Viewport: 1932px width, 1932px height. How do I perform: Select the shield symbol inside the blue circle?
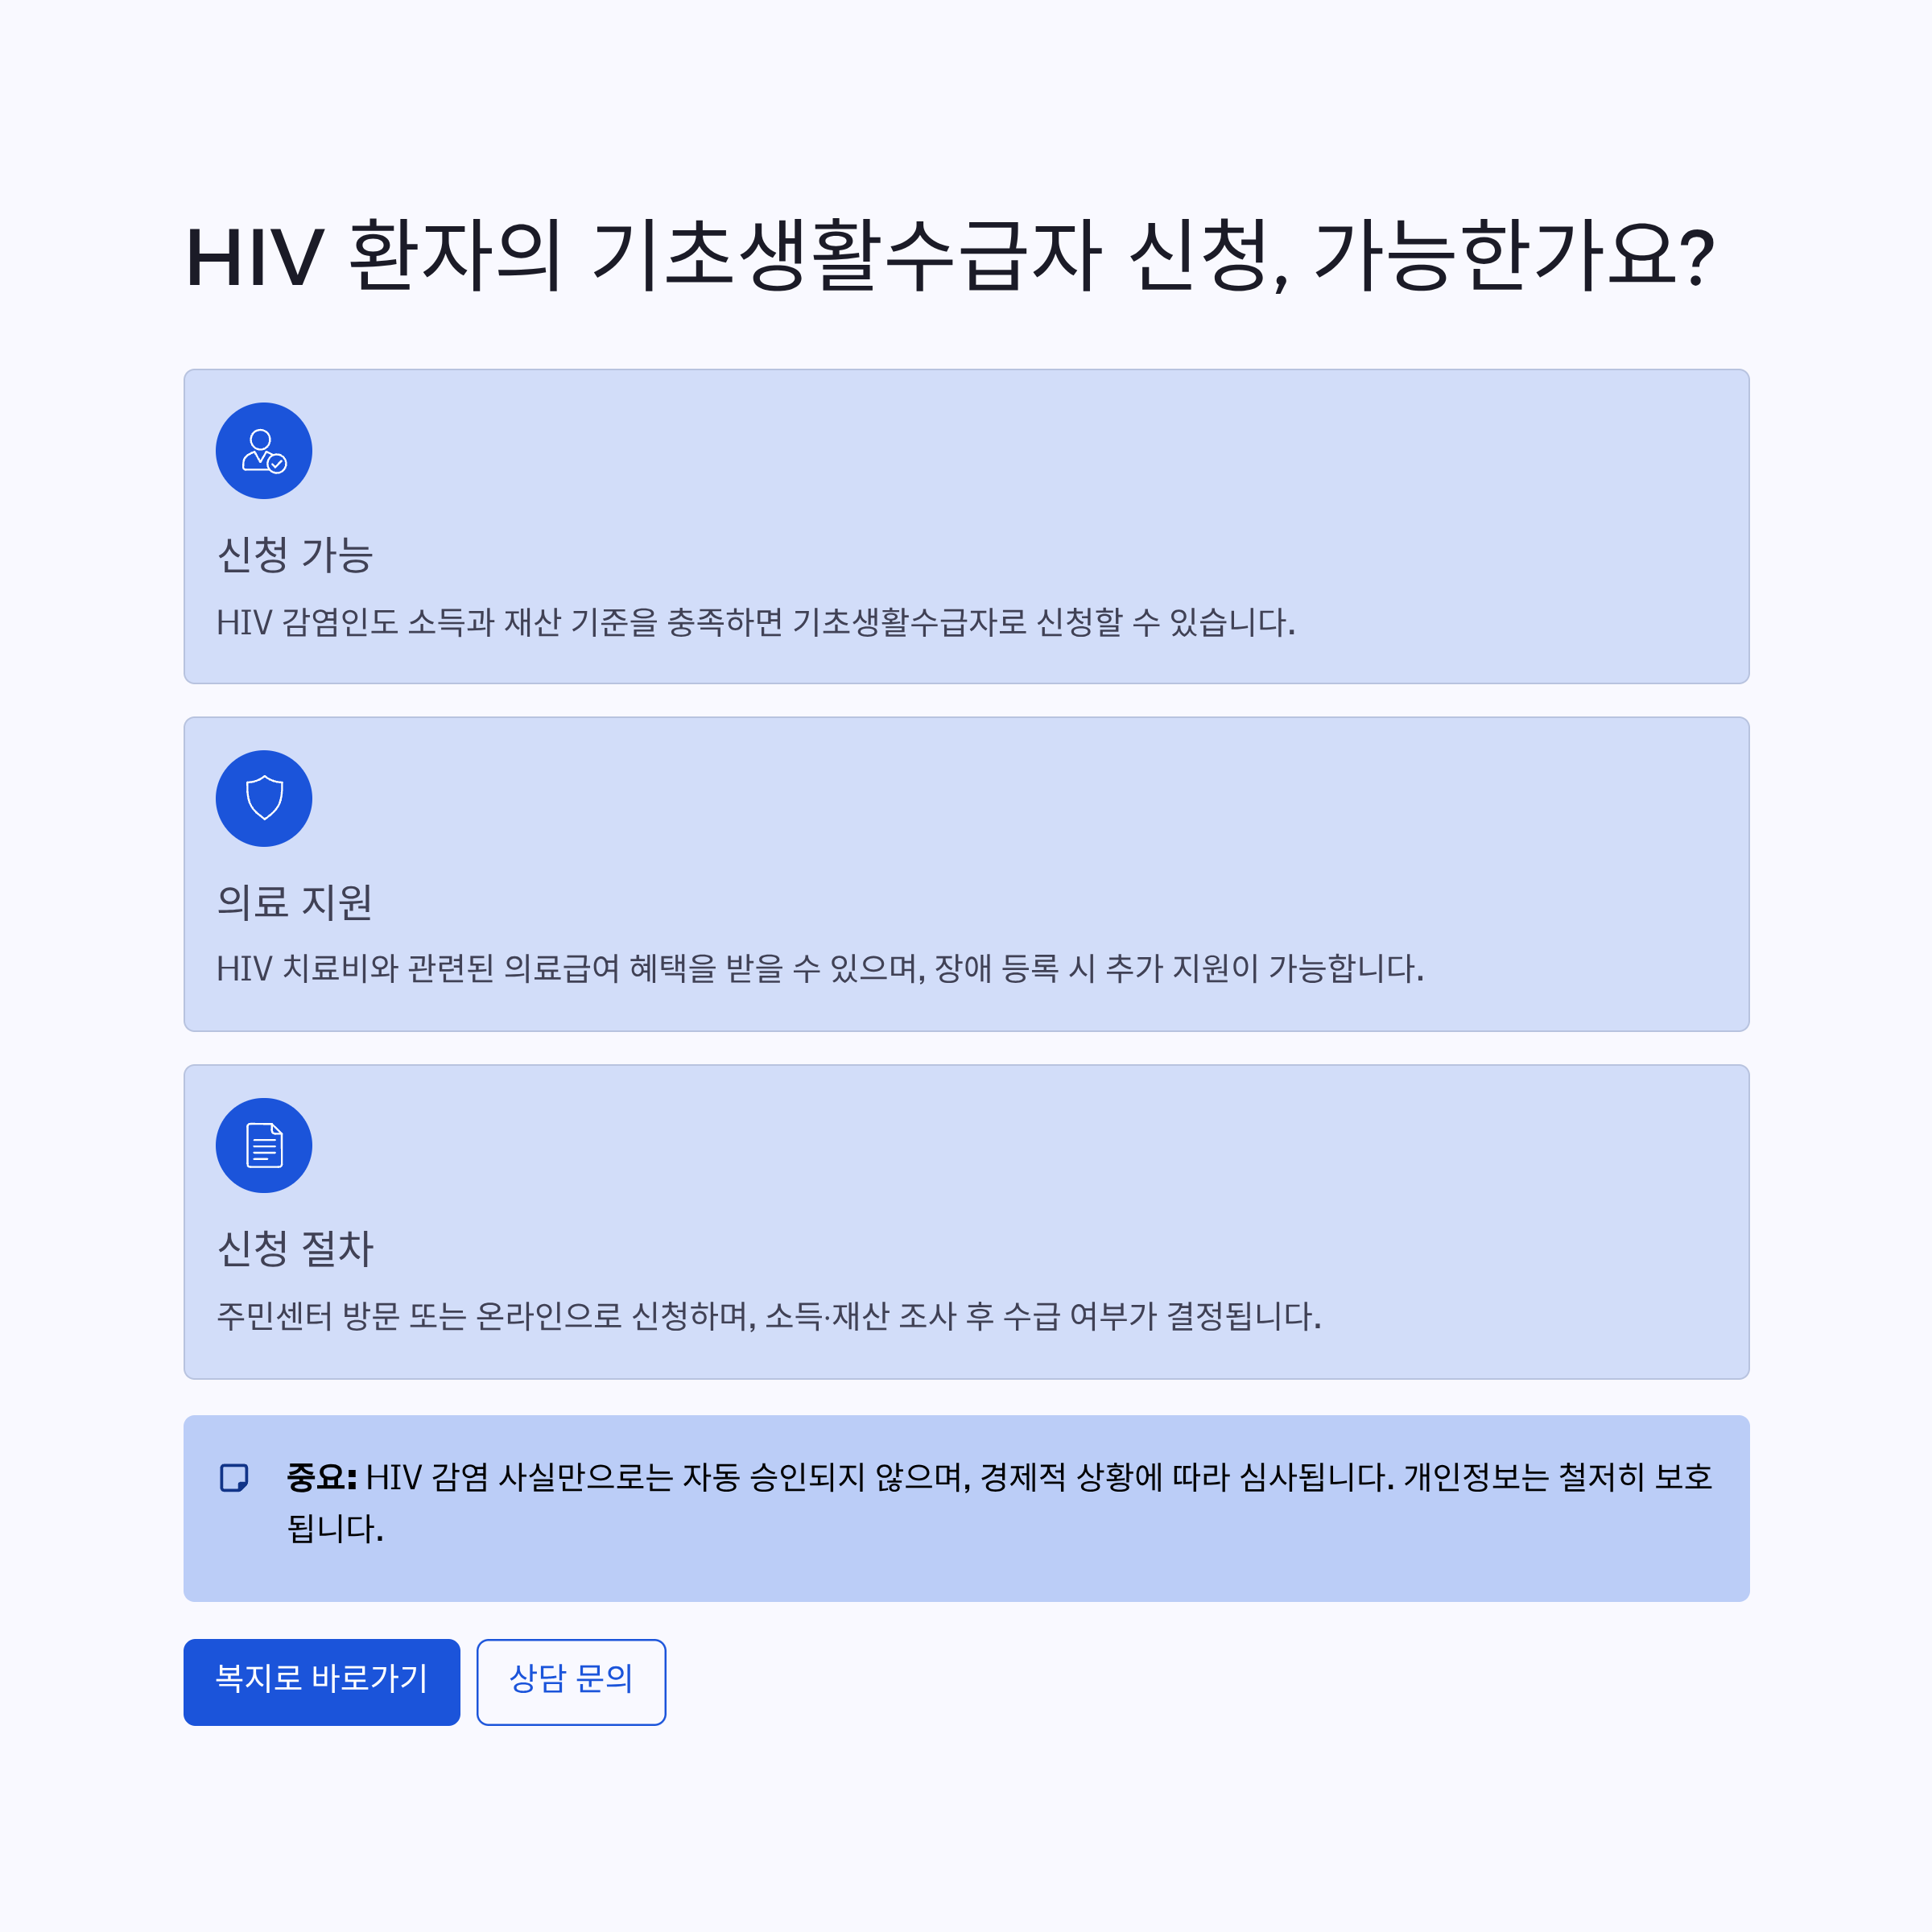[x=263, y=798]
